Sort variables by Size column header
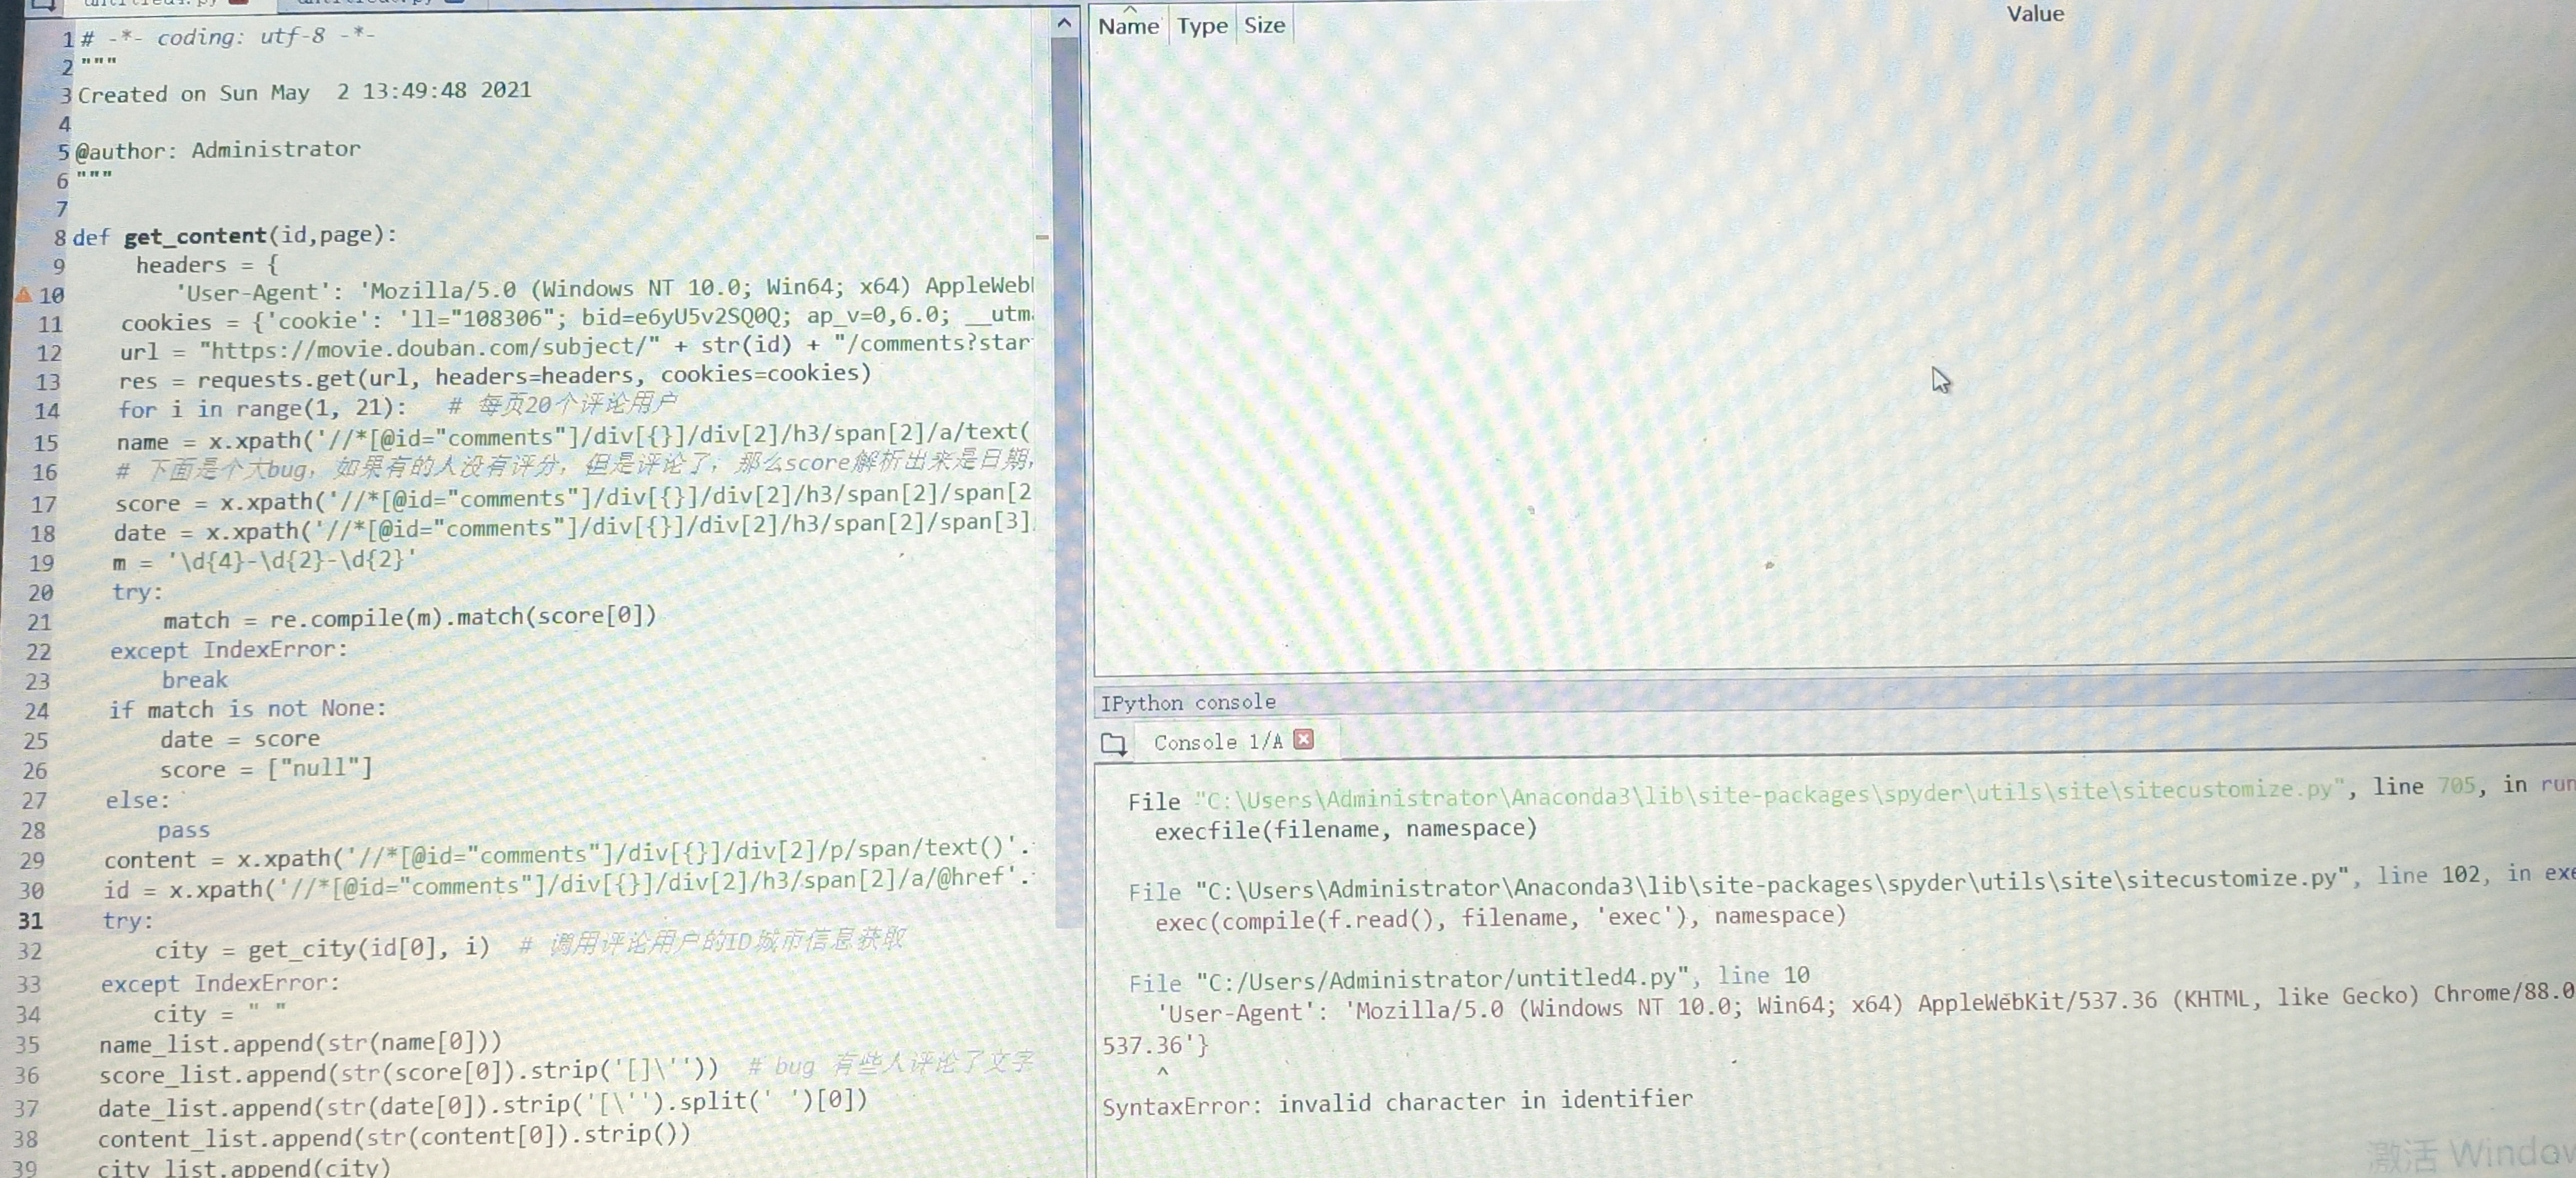The width and height of the screenshot is (2576, 1178). point(1264,26)
